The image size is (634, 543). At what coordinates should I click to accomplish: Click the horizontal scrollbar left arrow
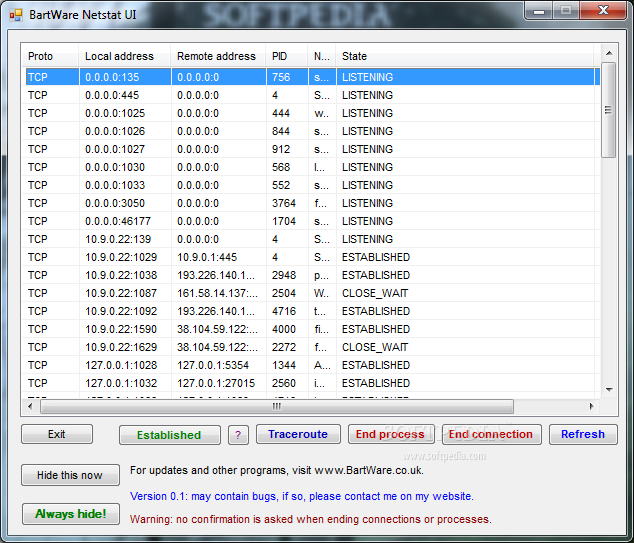30,406
